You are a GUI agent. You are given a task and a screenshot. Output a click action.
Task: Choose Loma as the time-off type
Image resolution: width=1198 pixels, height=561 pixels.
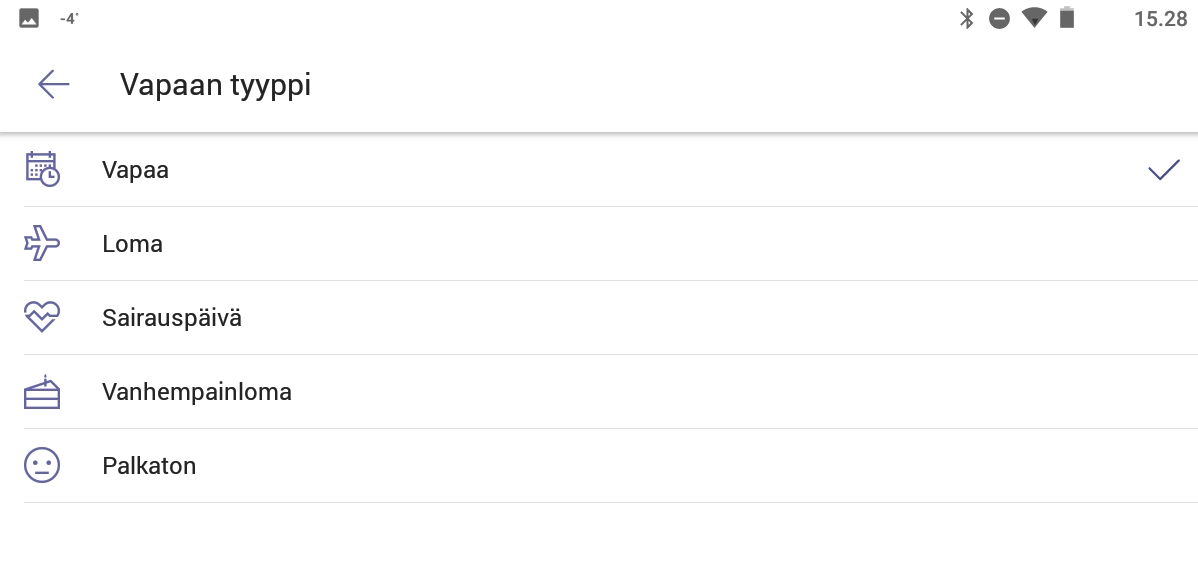click(x=133, y=244)
